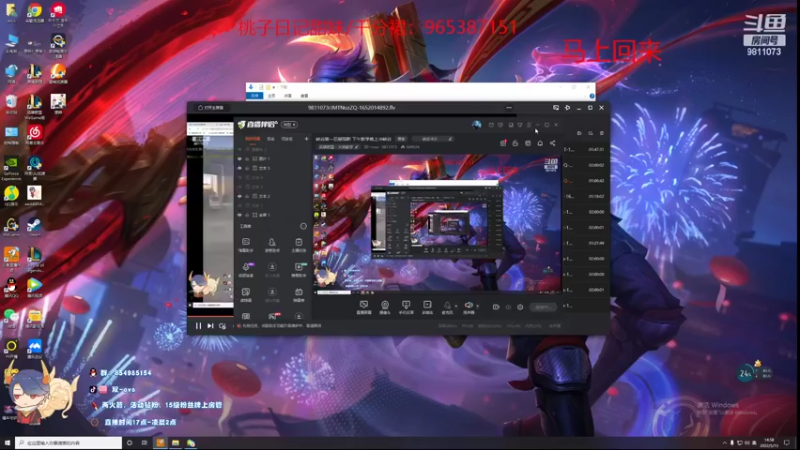This screenshot has height=450, width=800.
Task: Open the clipboard toolbox tool in top row
Action: point(298,244)
